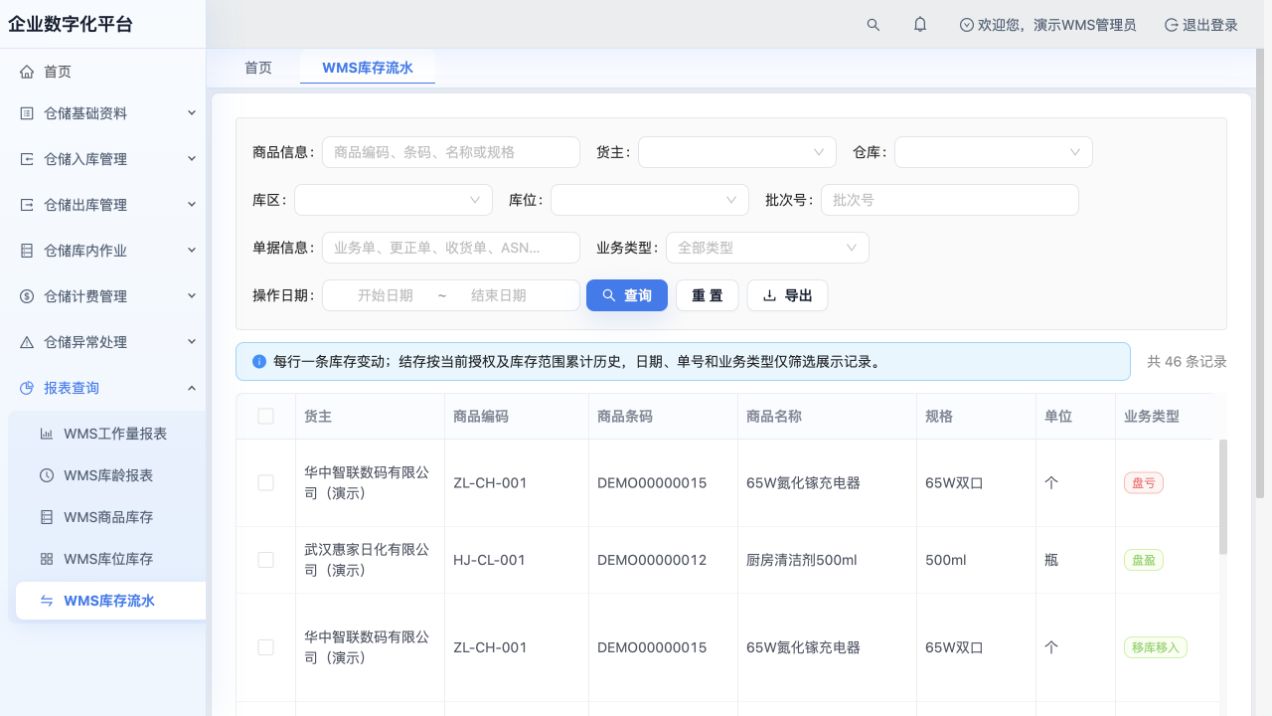Expand the 仓储库内作业 menu chevron
The width and height of the screenshot is (1272, 716).
click(192, 251)
